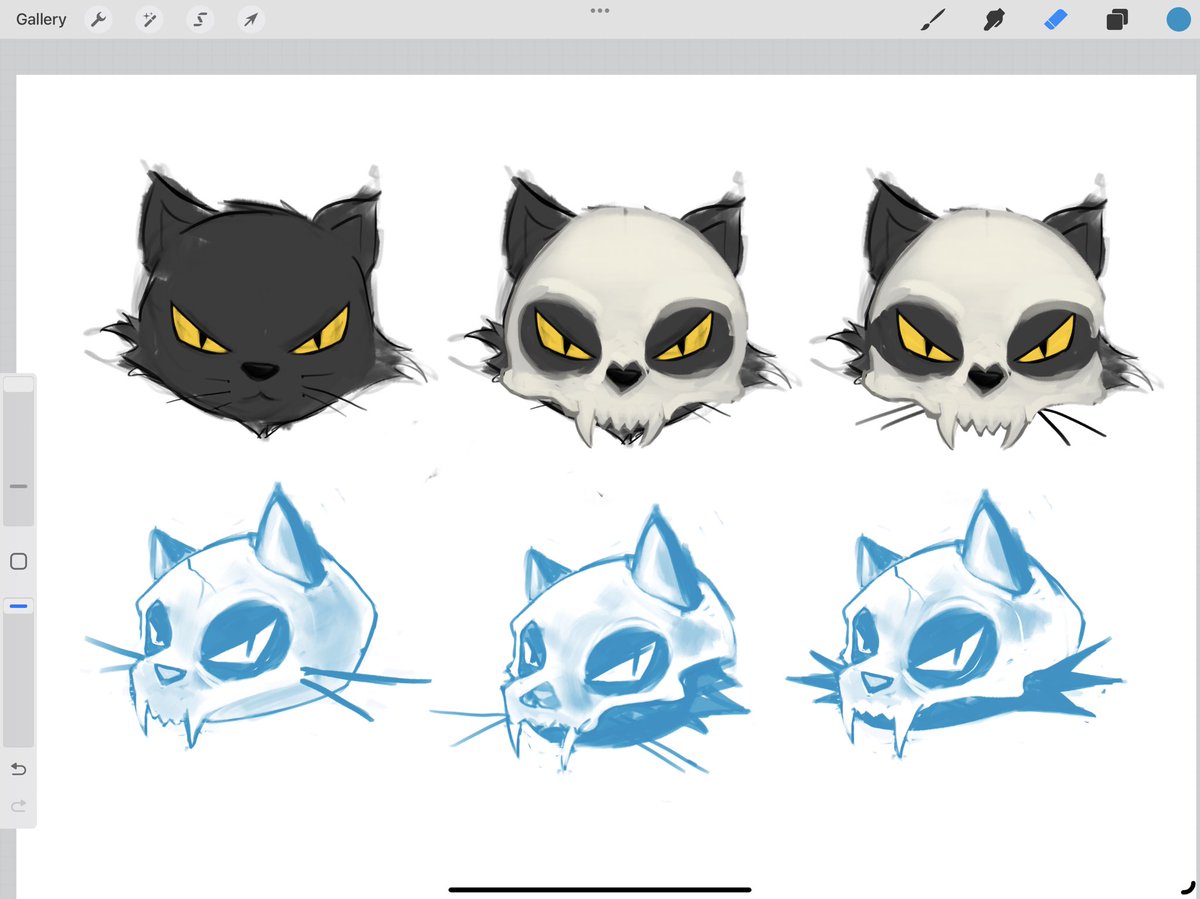Open the Layers panel
This screenshot has width=1200, height=899.
1117,19
